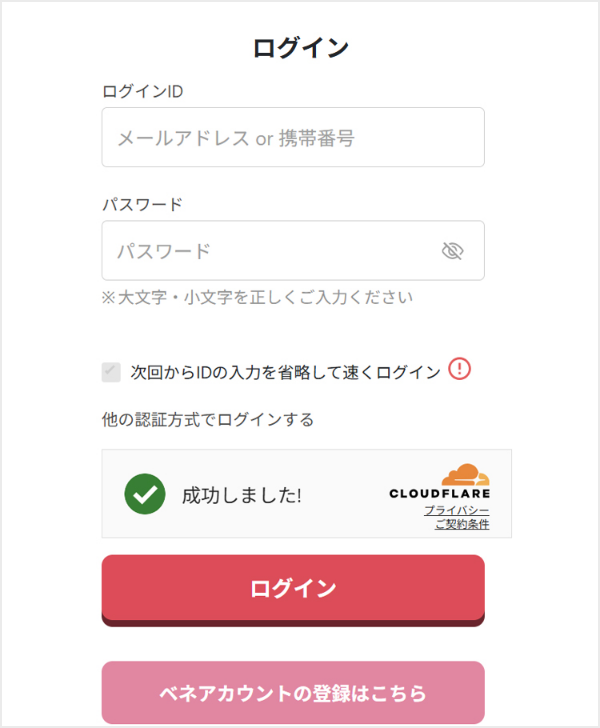Click the パスワード label above the field
Screen dimensions: 600x728
[x=142, y=205]
